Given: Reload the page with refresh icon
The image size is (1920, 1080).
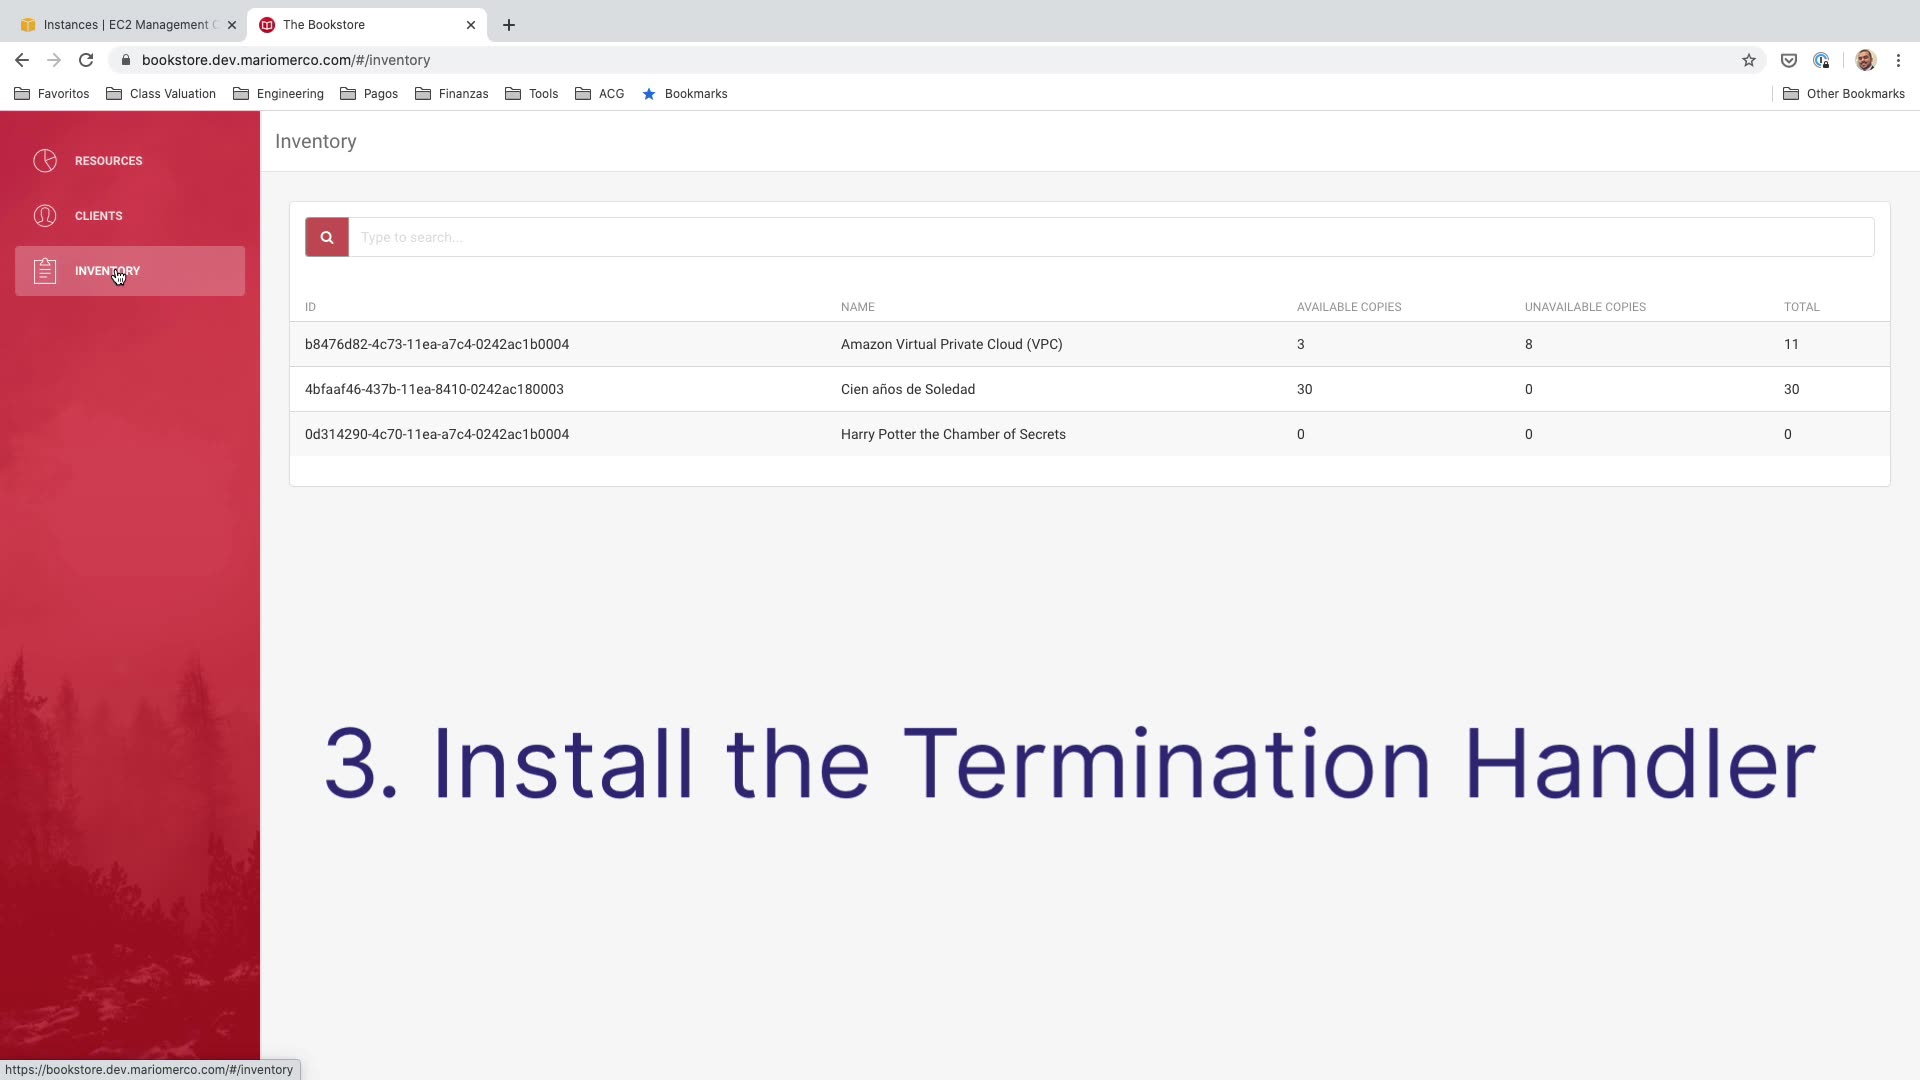Looking at the screenshot, I should [x=86, y=60].
